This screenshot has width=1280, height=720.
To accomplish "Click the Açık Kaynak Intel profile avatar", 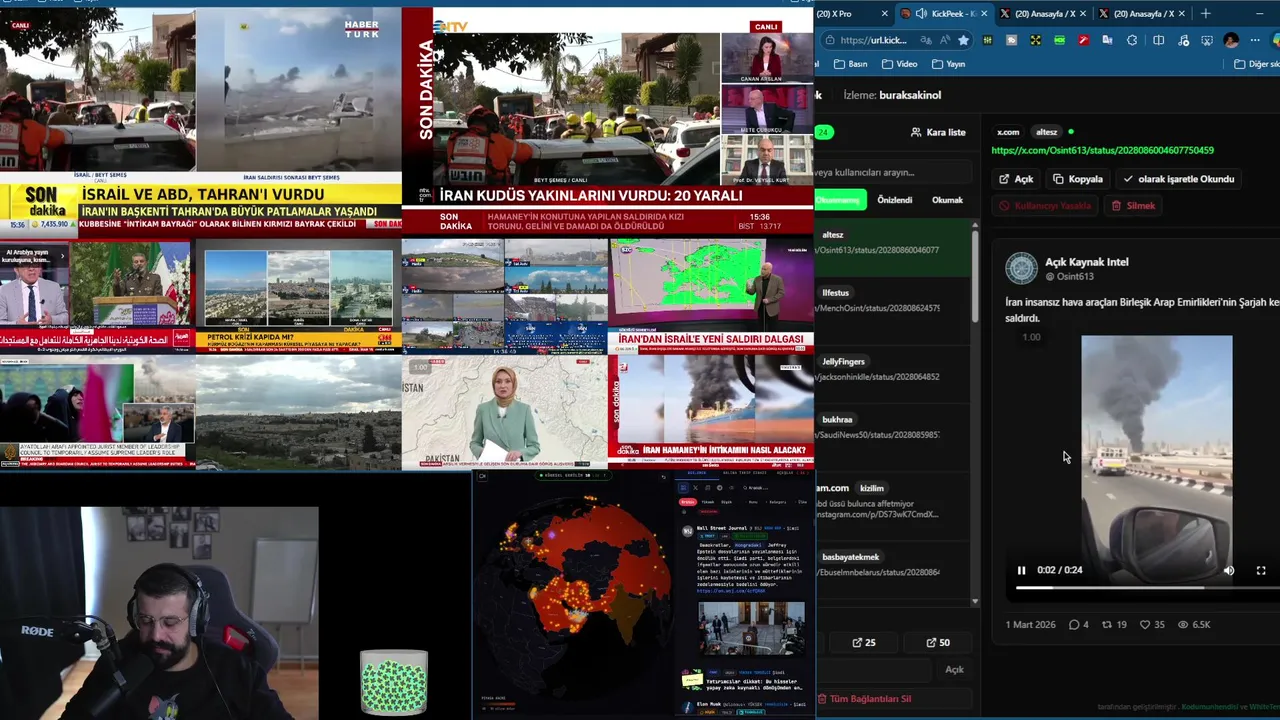I will (1021, 268).
